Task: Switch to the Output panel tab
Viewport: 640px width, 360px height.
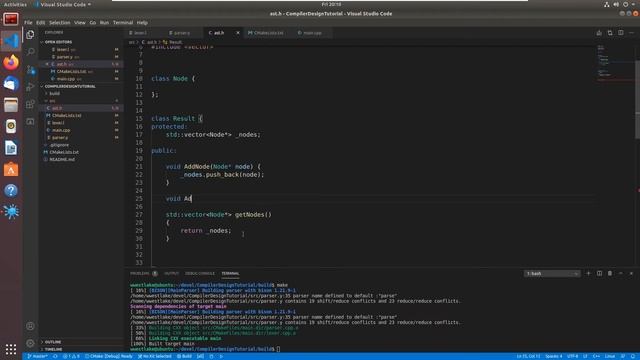Action: [171, 273]
